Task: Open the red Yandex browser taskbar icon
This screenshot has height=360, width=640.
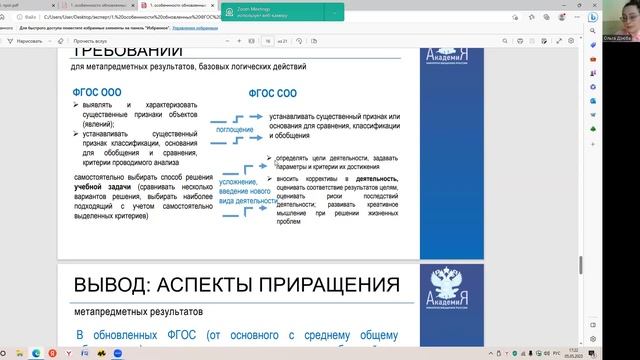Action: [52, 353]
